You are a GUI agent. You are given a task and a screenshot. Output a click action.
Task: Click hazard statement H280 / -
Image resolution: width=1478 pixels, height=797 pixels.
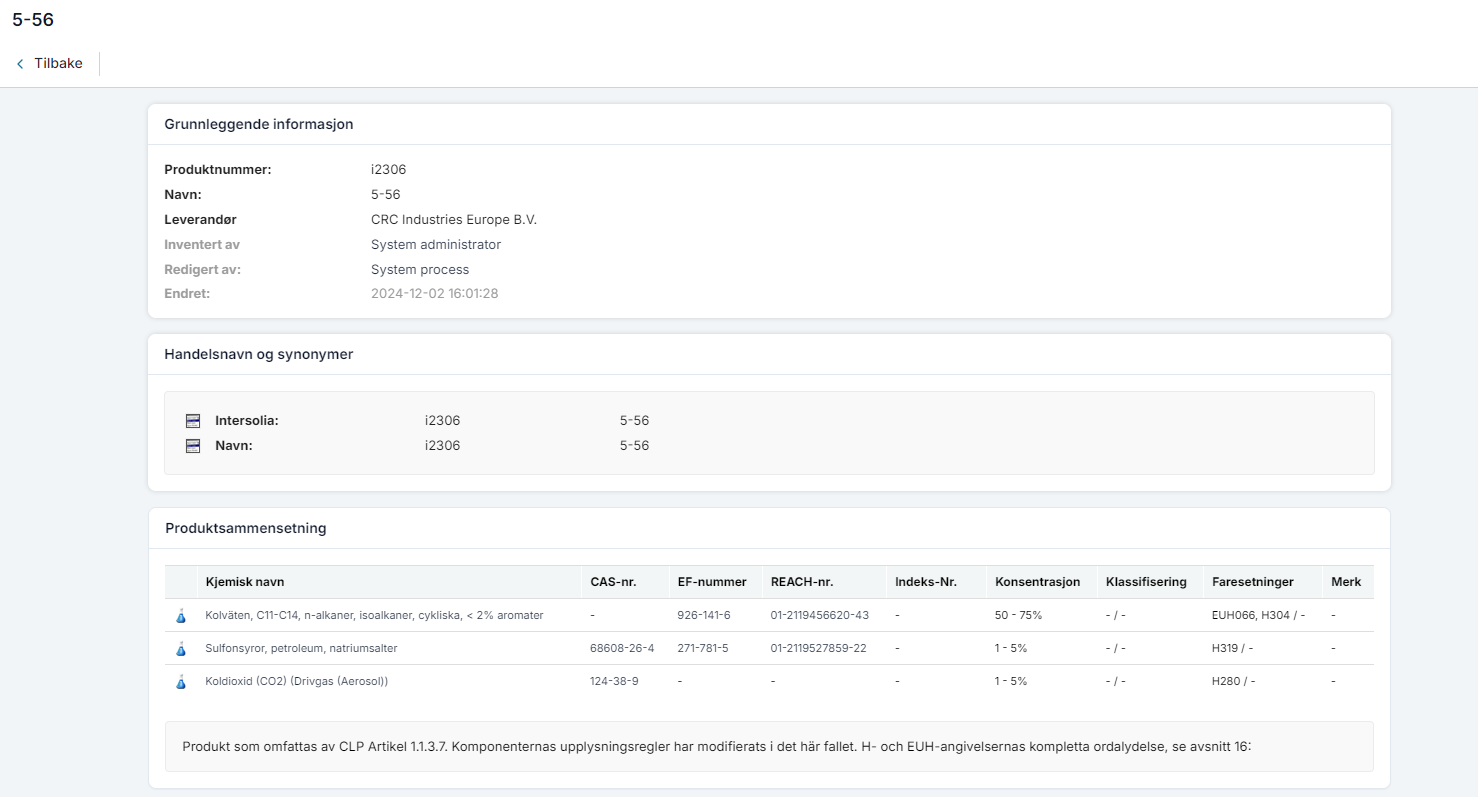pos(1233,682)
